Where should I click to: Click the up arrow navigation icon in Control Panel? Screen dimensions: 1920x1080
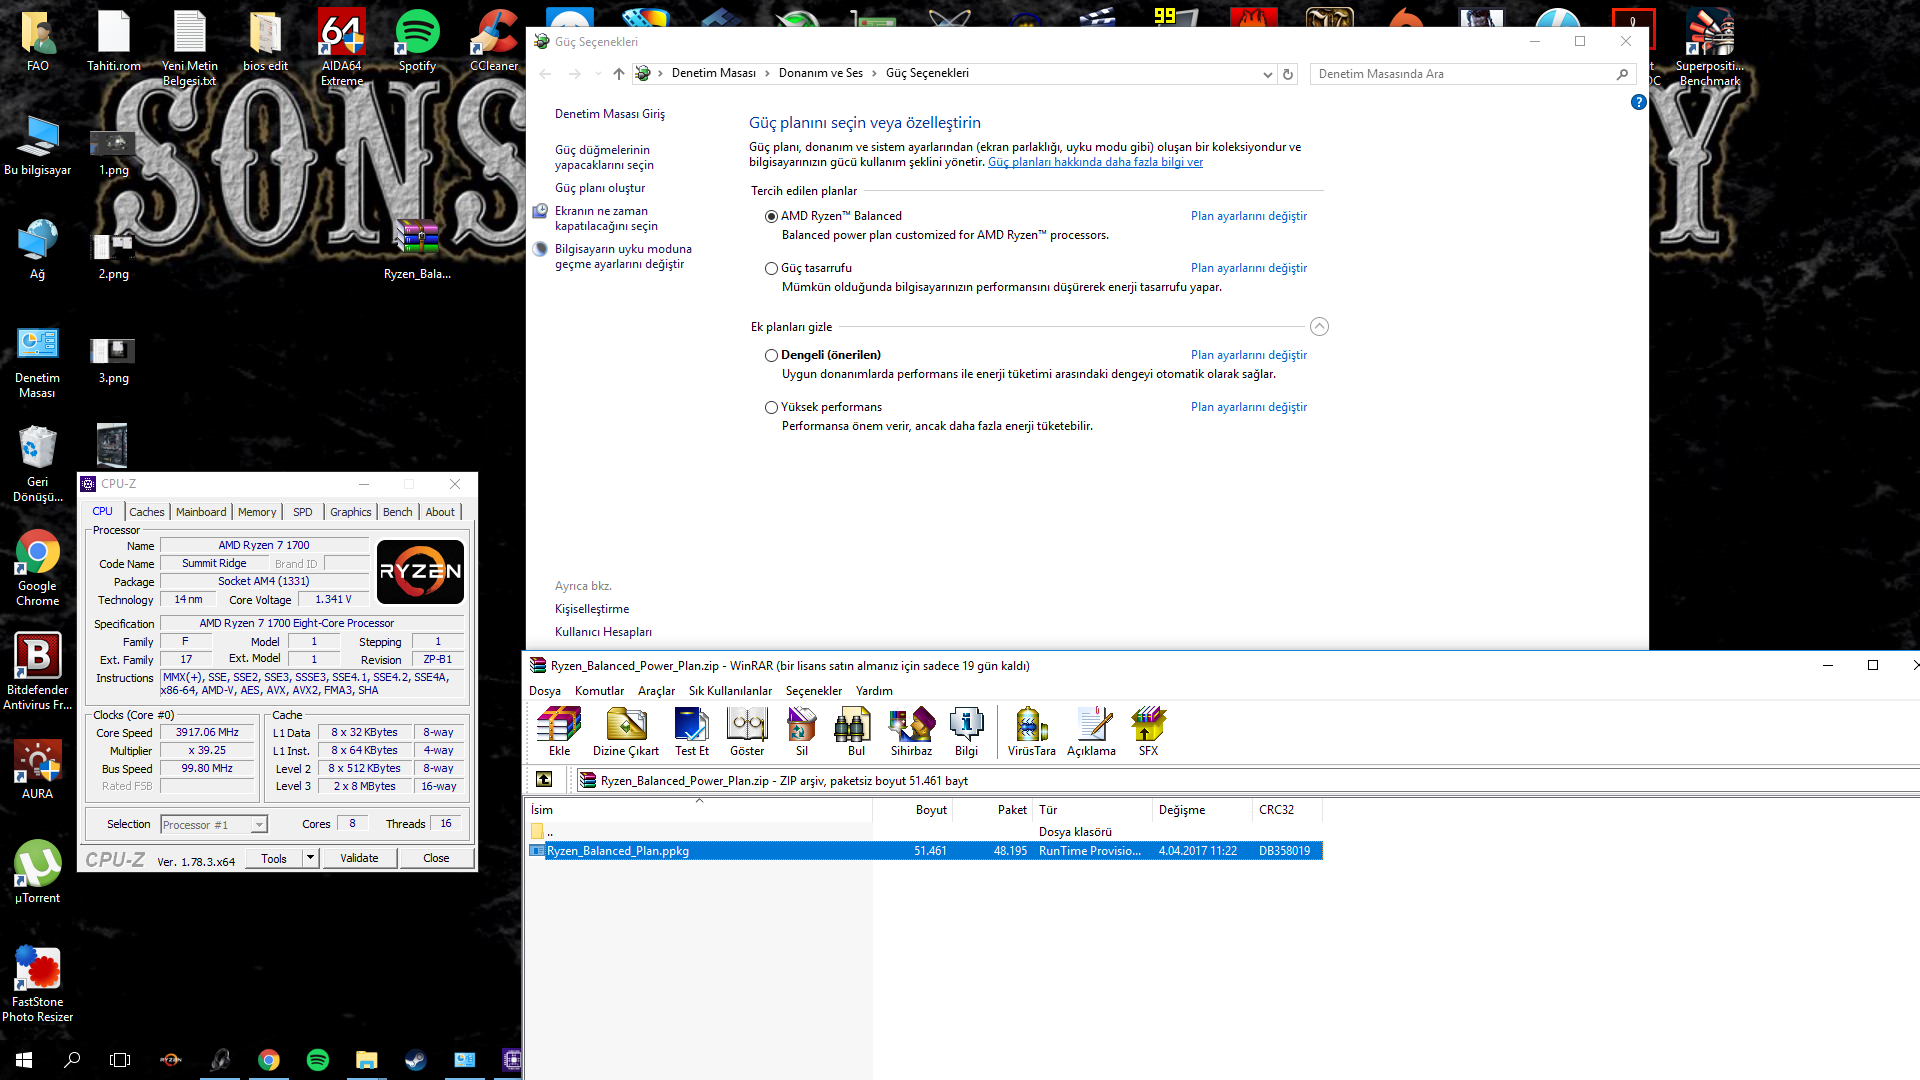click(x=619, y=74)
